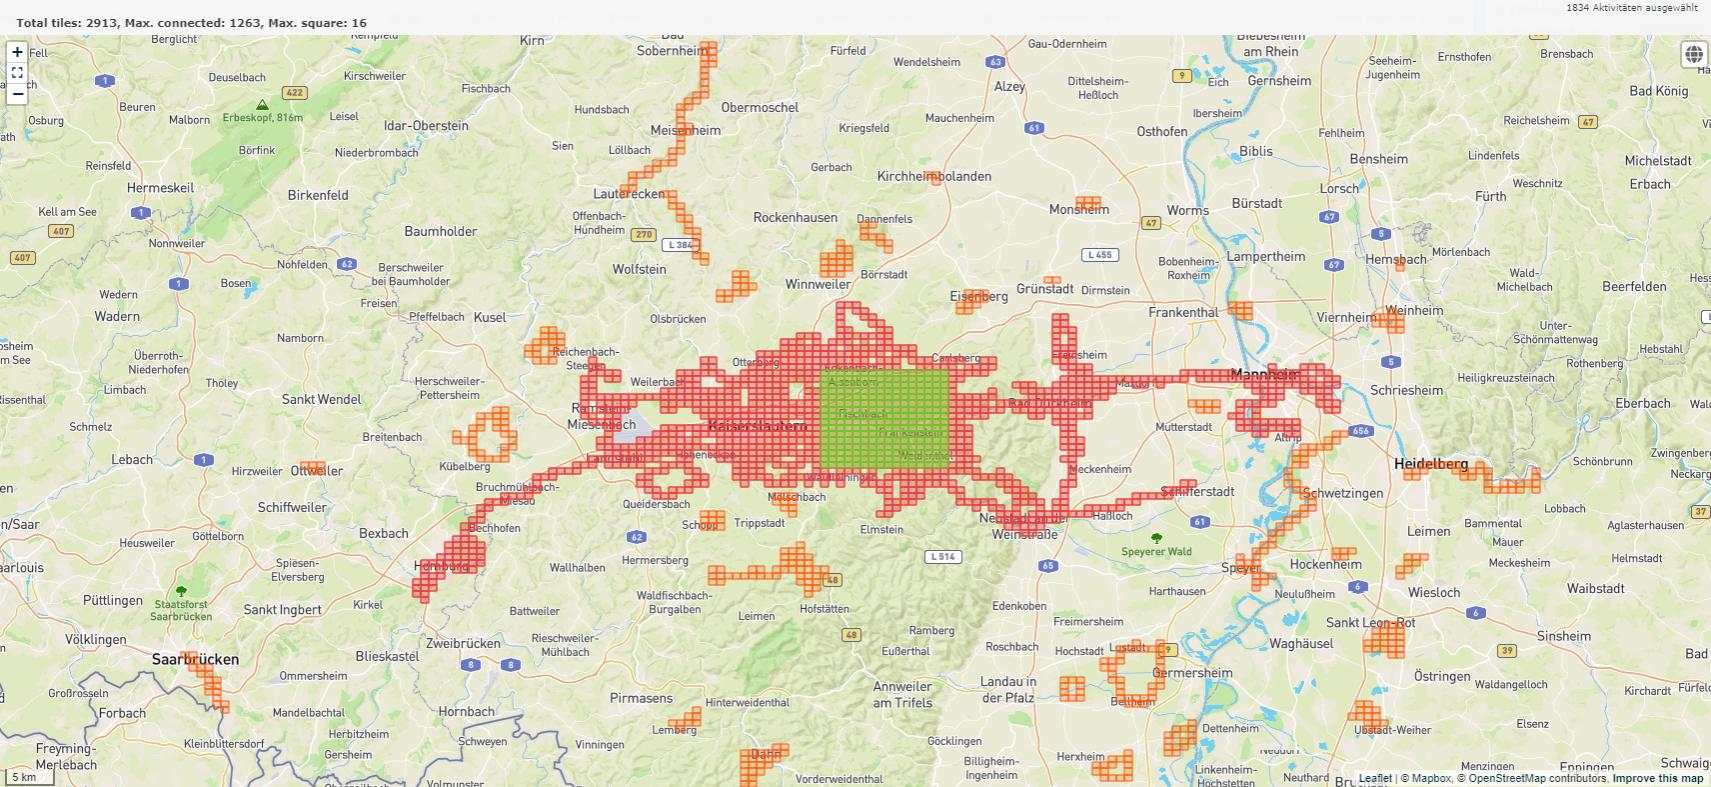Open the Leaflet attribution link
Image resolution: width=1711 pixels, height=787 pixels.
click(x=1374, y=778)
